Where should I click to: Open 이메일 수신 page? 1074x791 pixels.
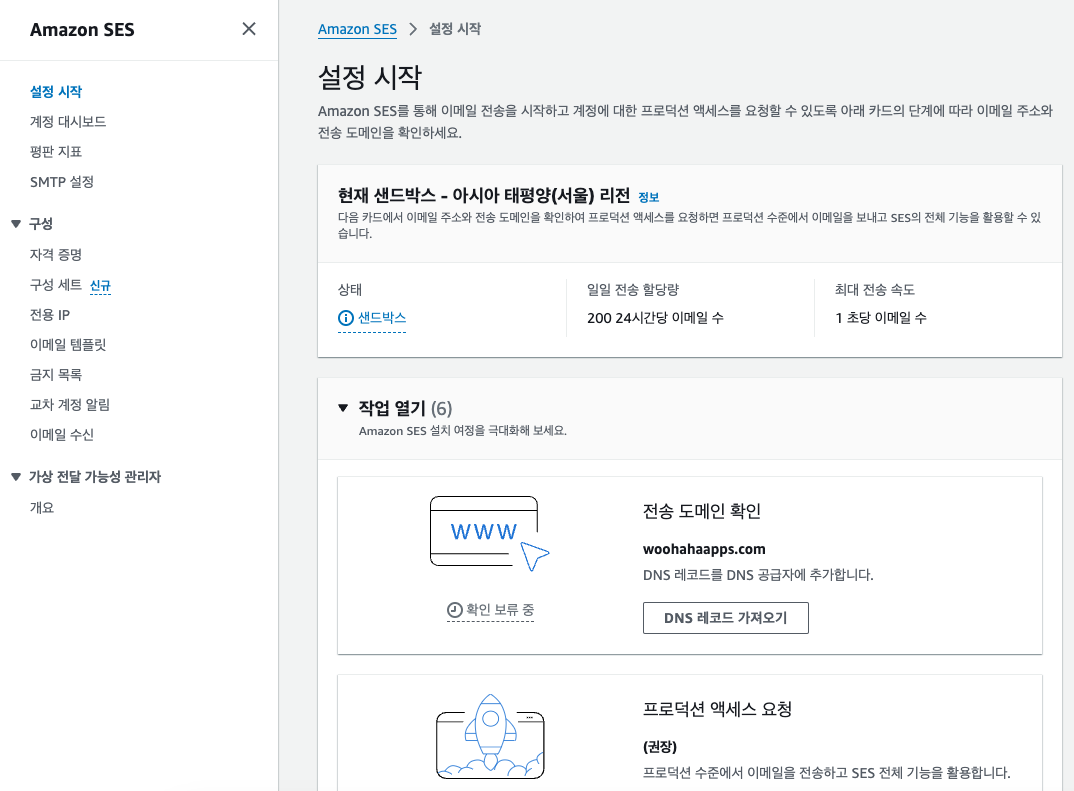(x=62, y=435)
